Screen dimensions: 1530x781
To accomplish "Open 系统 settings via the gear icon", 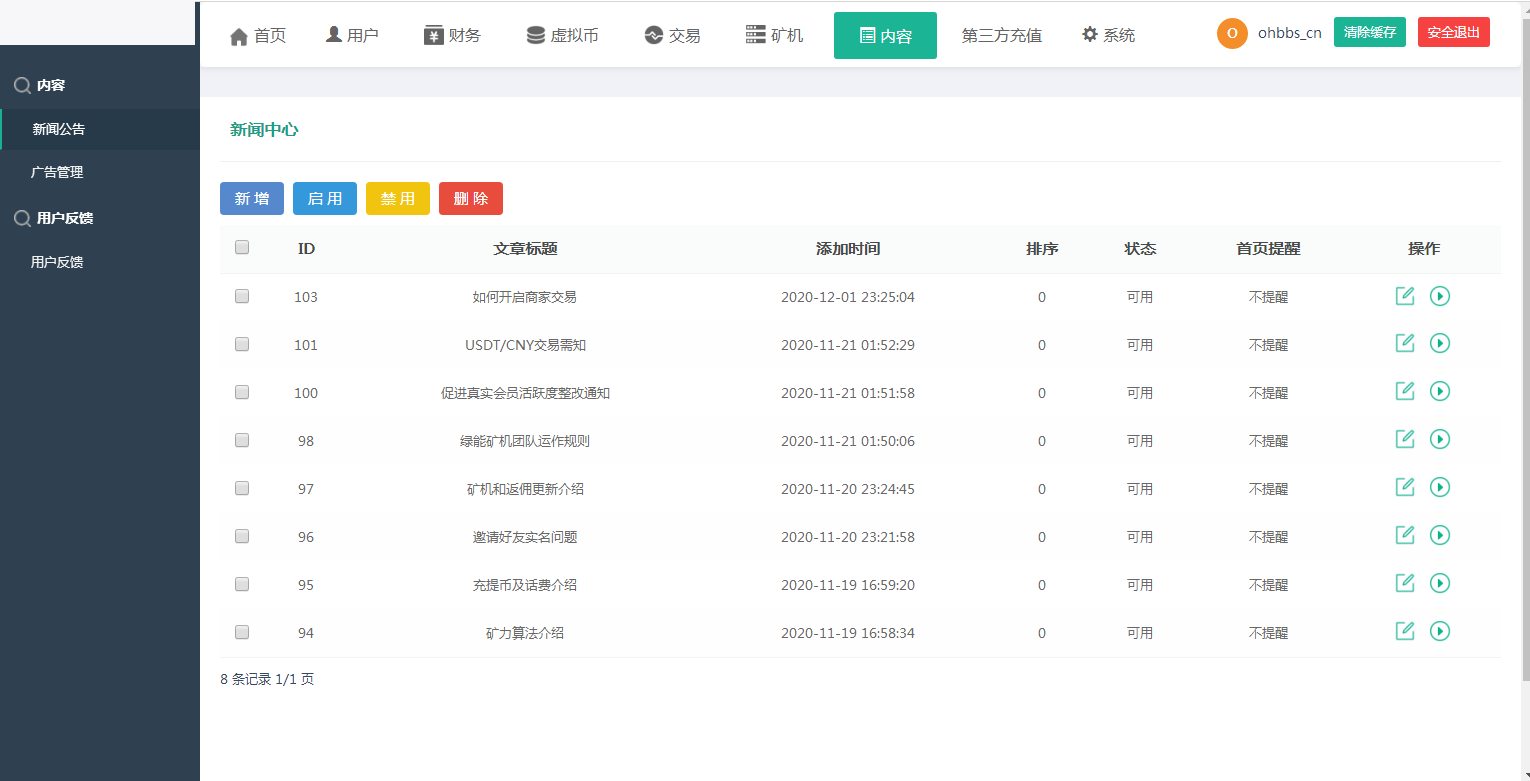I will [1089, 33].
